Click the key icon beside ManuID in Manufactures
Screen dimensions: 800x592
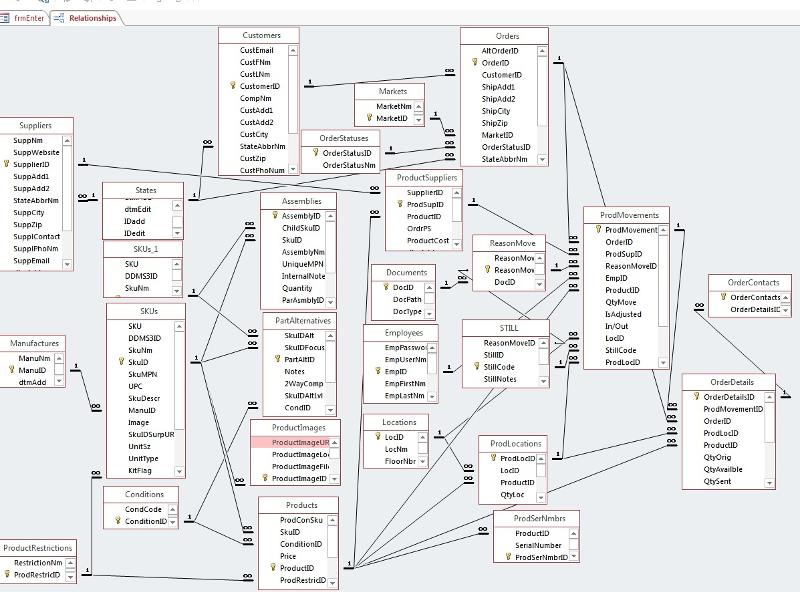(x=11, y=369)
